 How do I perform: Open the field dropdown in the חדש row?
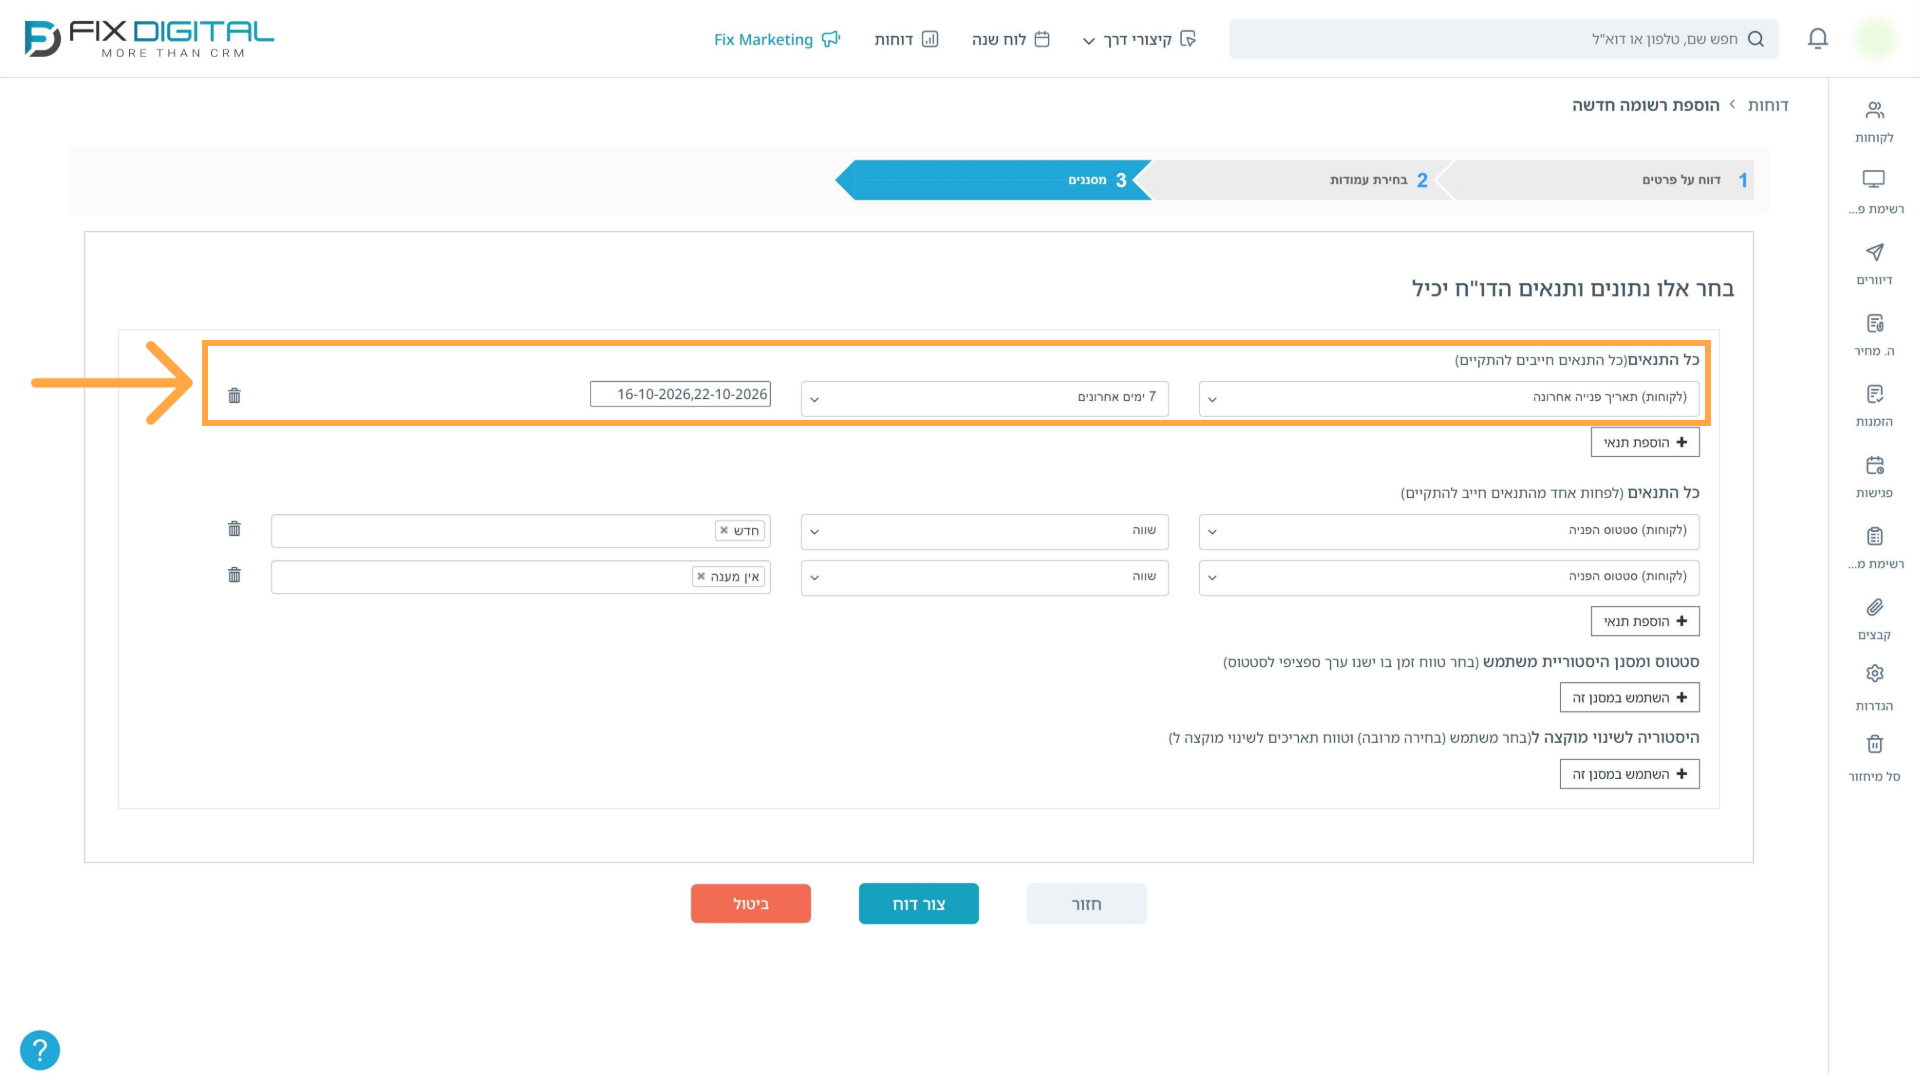click(x=1449, y=531)
